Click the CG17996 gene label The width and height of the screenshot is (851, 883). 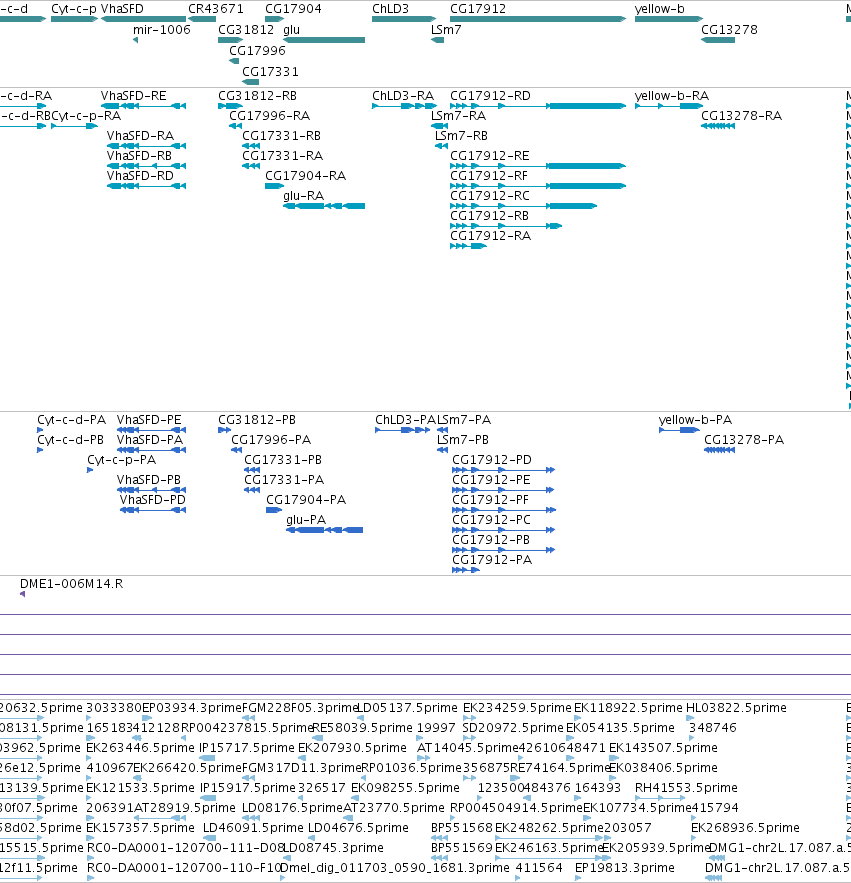(257, 51)
